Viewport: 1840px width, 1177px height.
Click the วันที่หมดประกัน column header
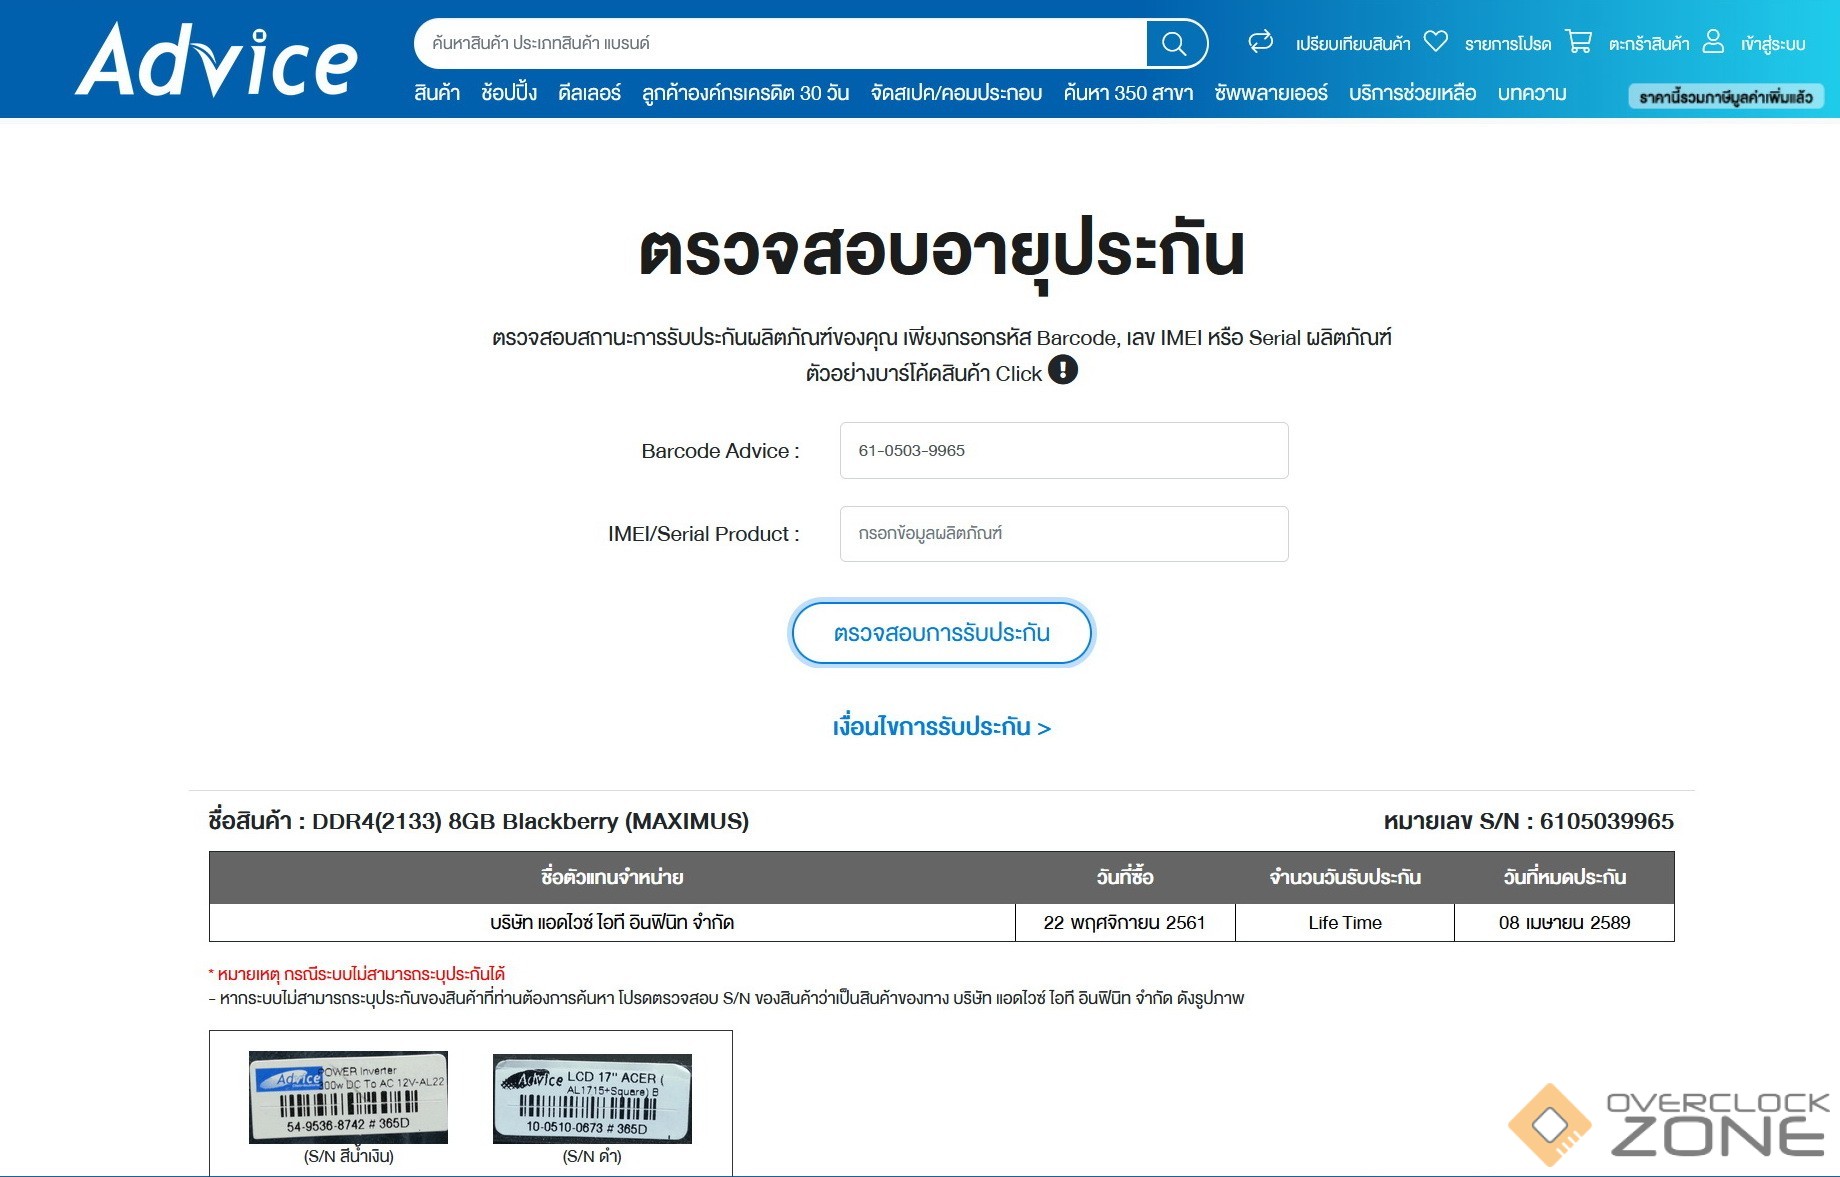[1564, 877]
